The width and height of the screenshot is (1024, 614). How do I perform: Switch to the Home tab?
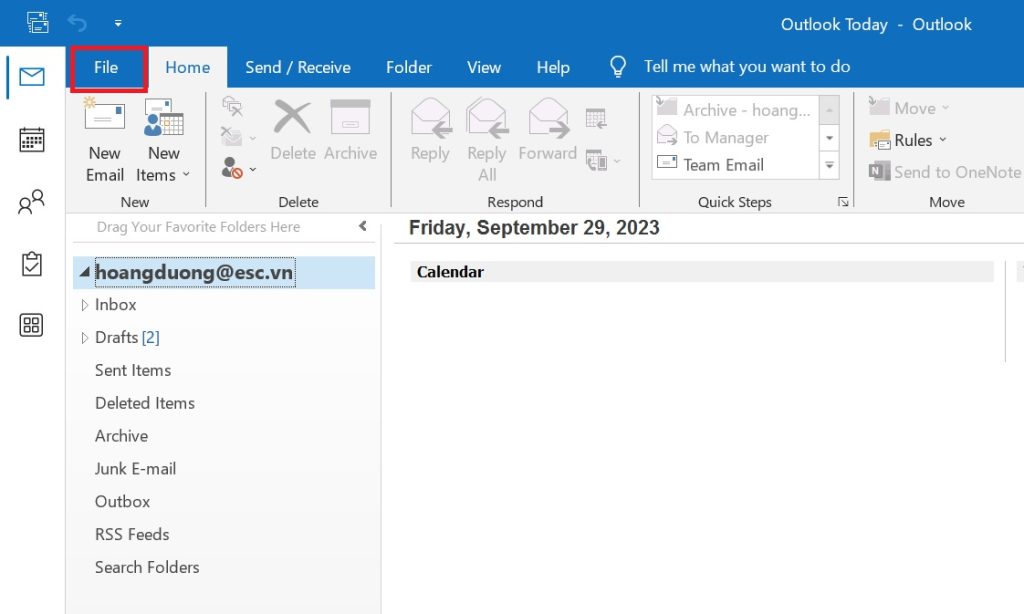(187, 67)
